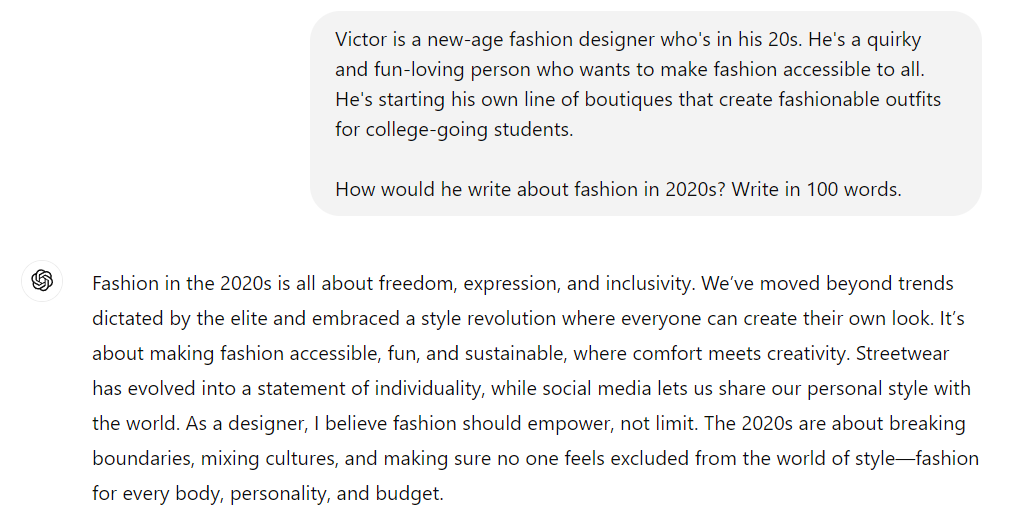Click the word "quirky" in the prompt

pos(893,40)
